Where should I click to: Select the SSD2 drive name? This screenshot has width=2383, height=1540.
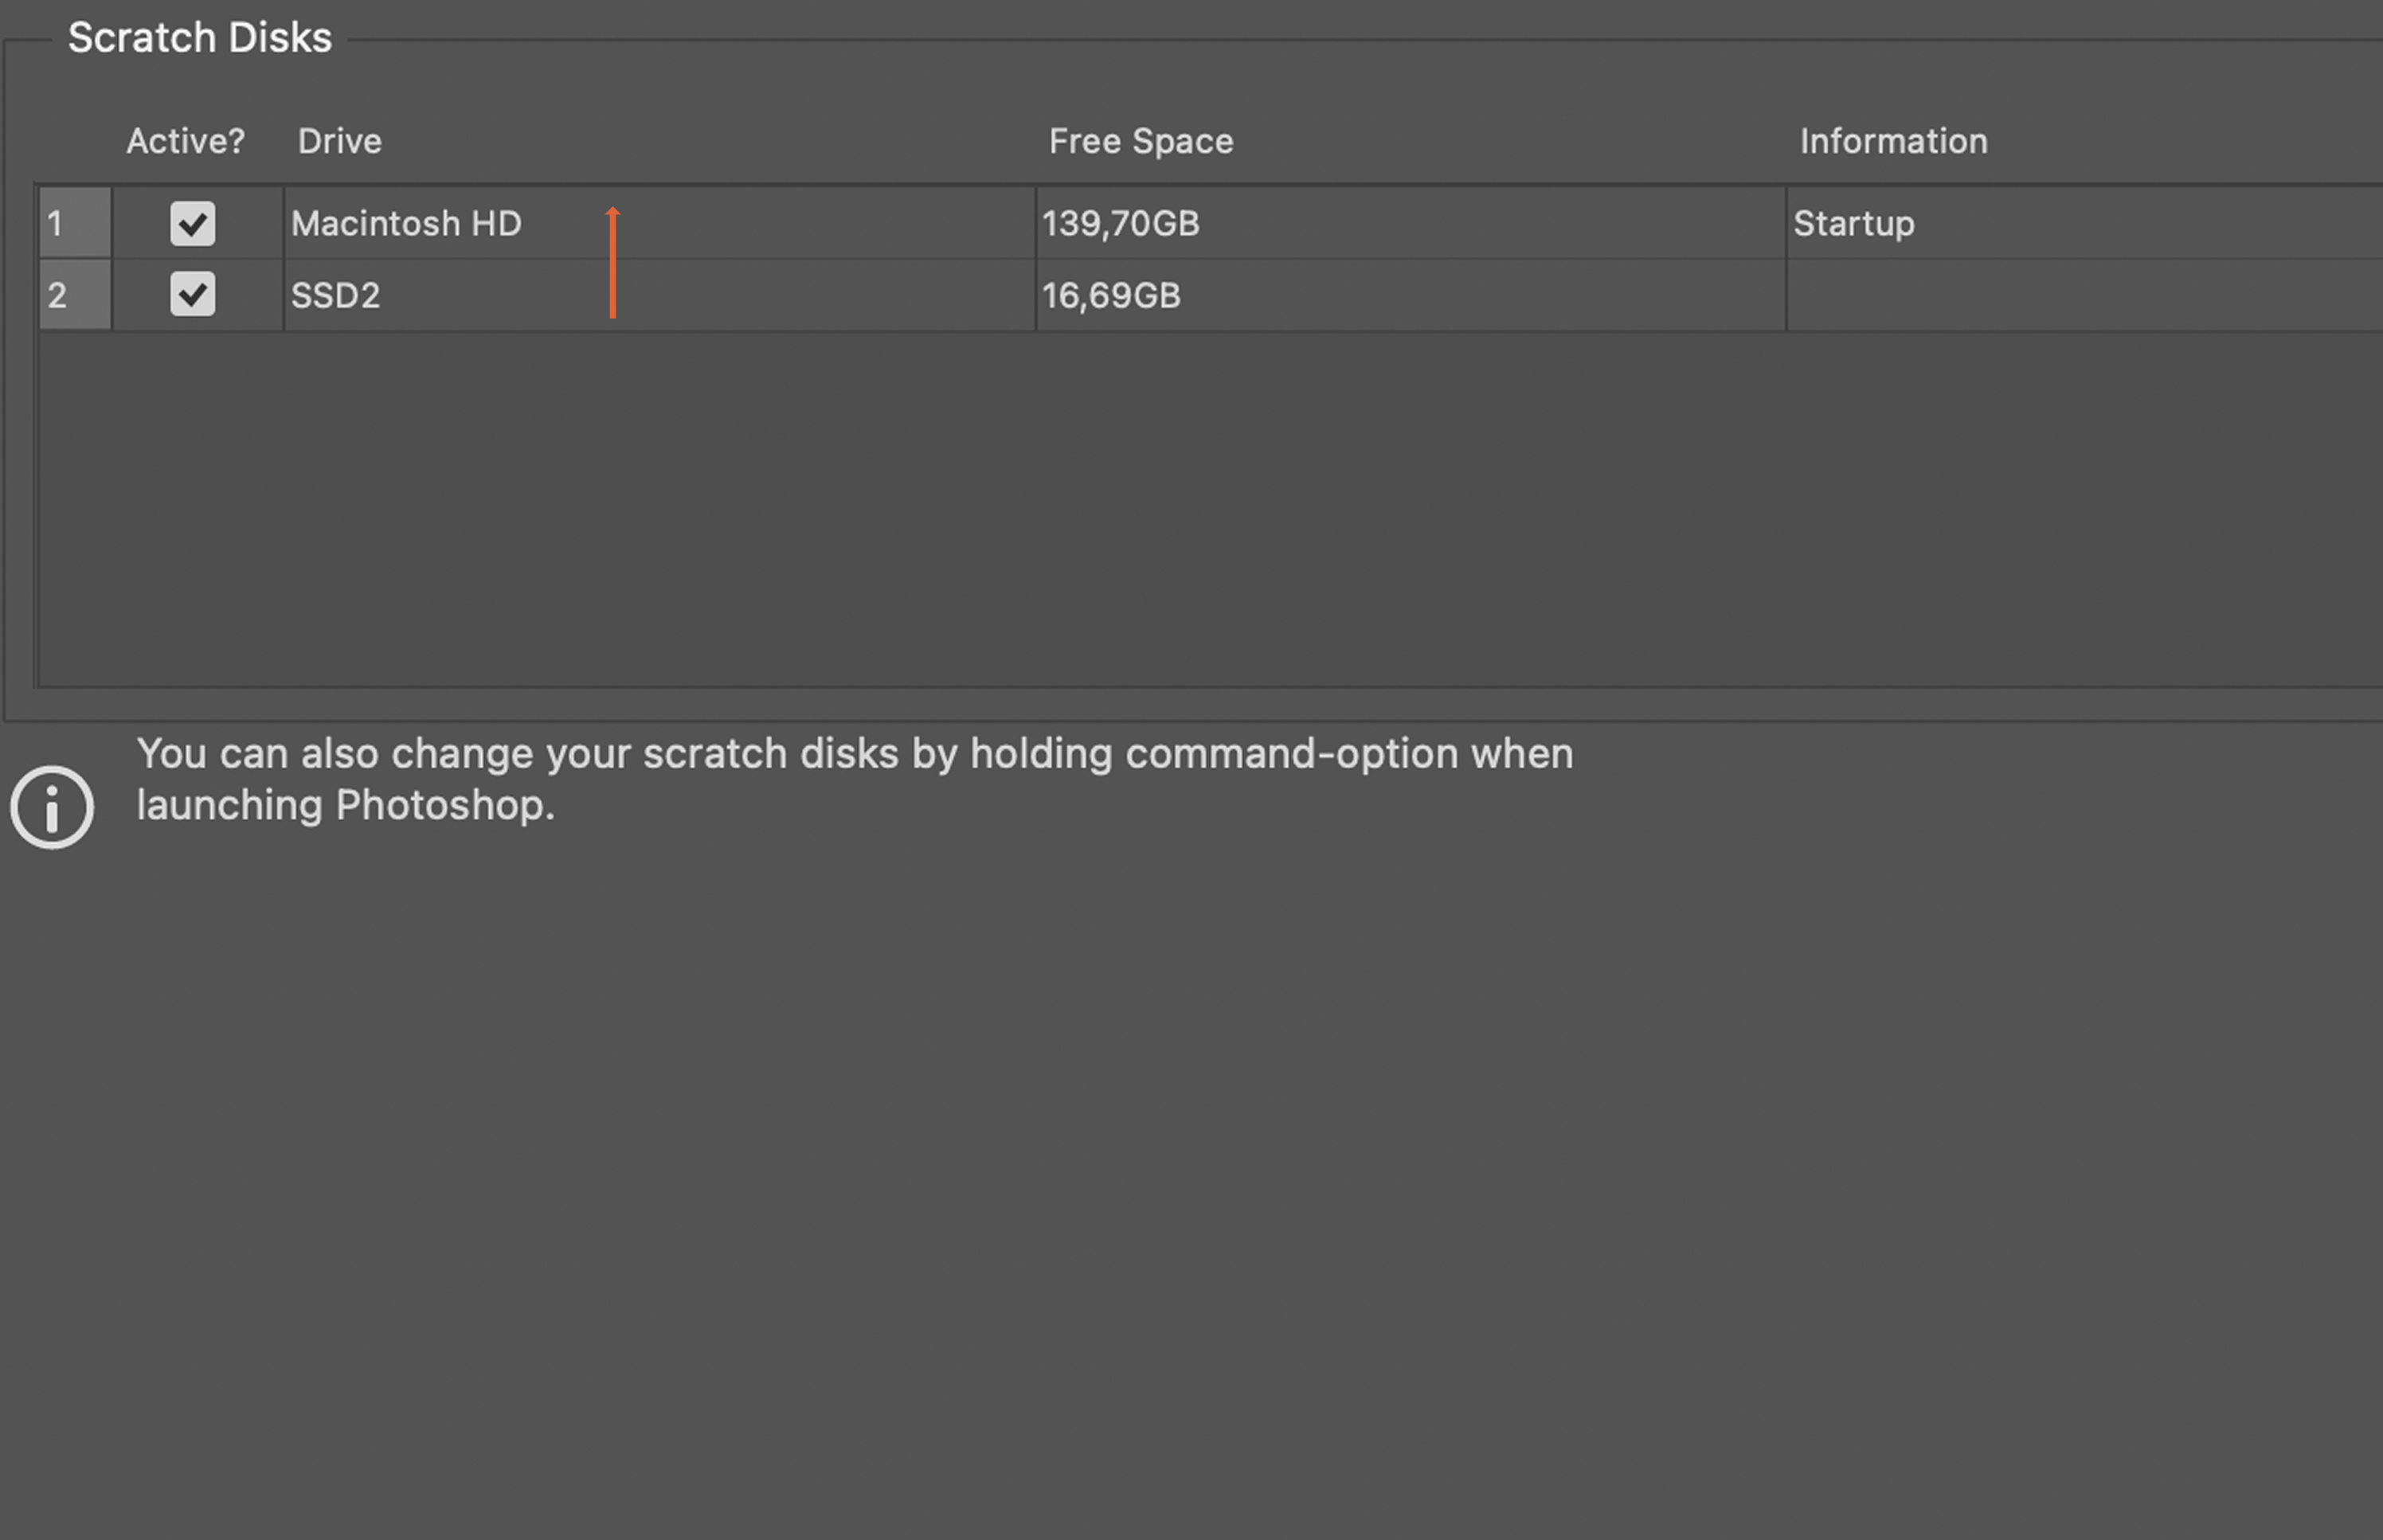(335, 296)
